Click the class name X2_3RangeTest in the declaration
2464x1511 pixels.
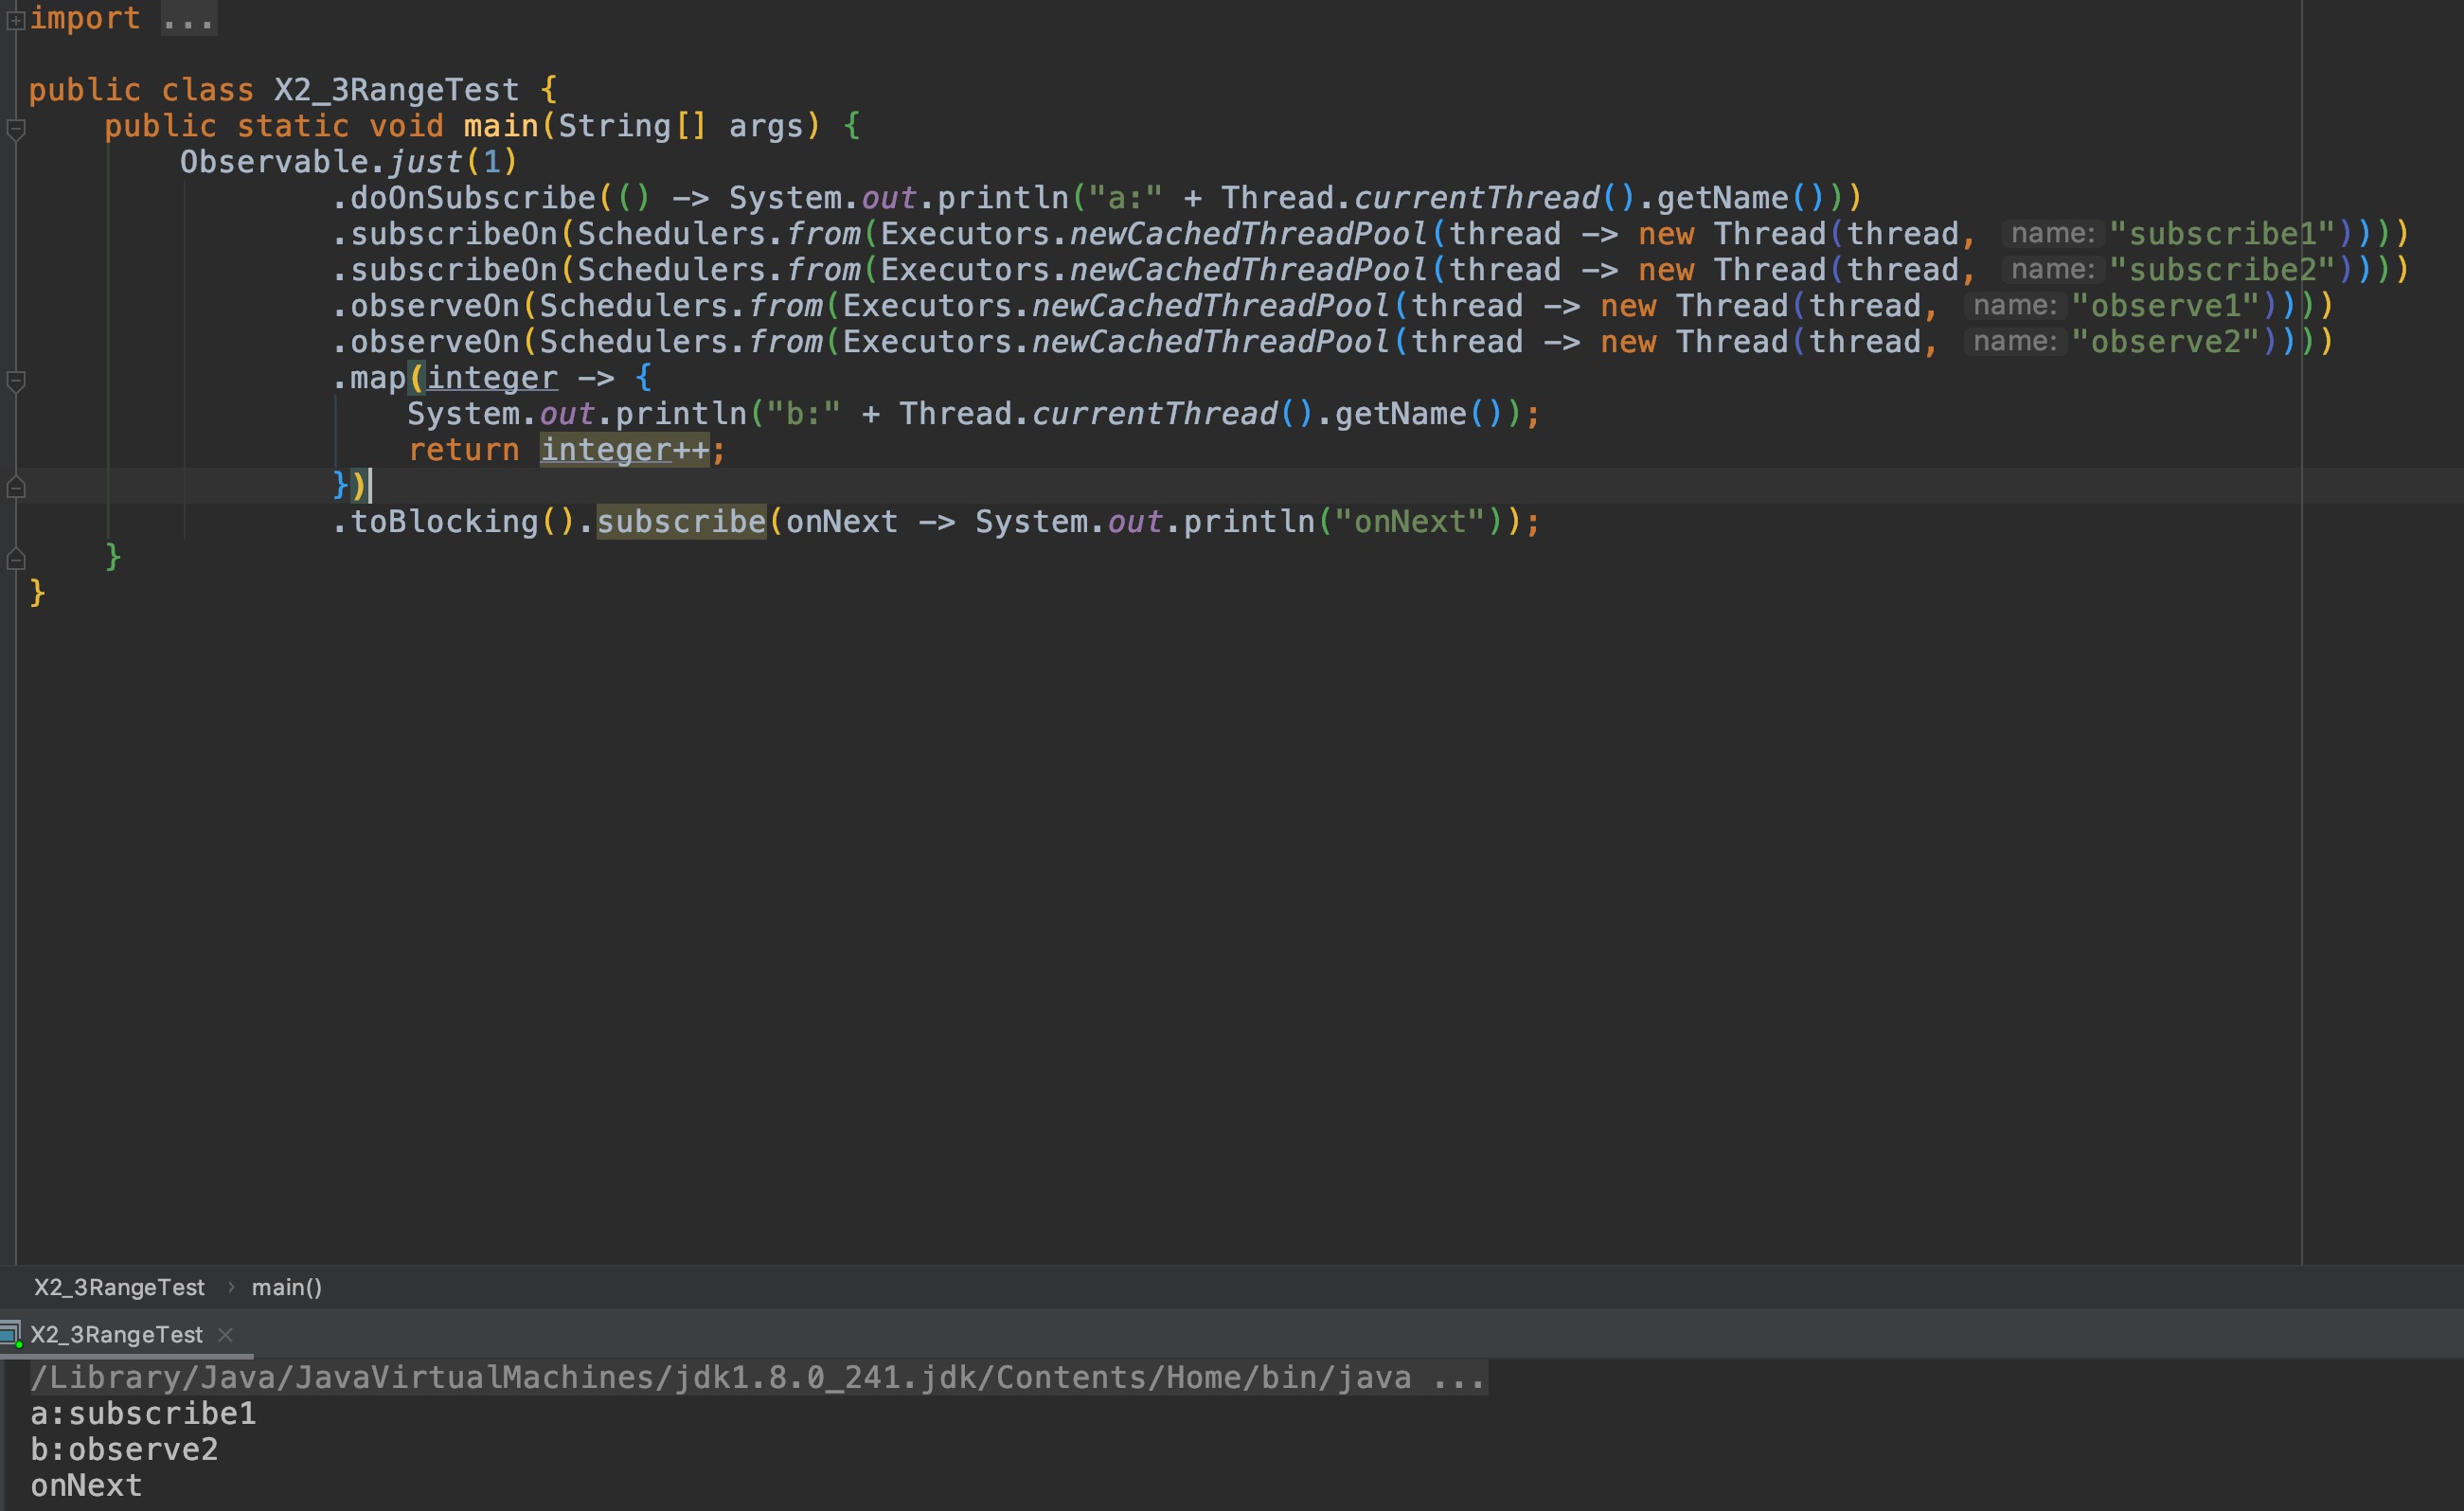pyautogui.click(x=396, y=90)
